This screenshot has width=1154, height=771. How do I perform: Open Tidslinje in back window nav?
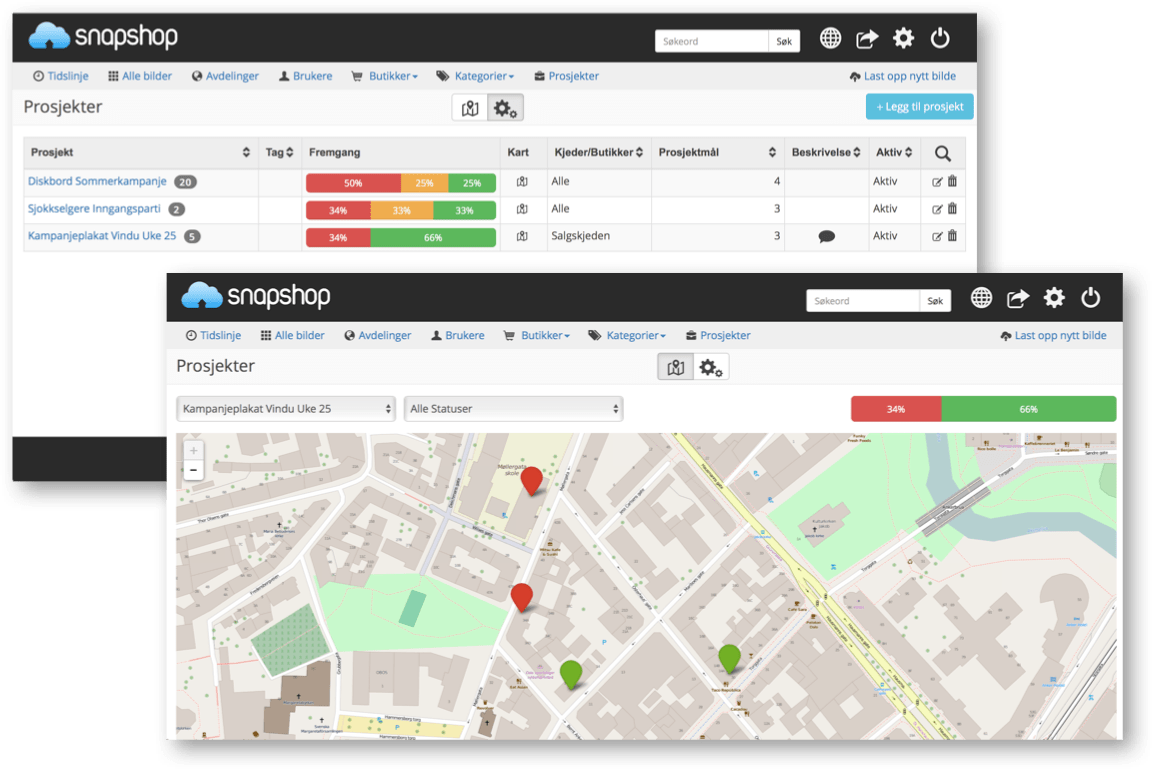(60, 77)
